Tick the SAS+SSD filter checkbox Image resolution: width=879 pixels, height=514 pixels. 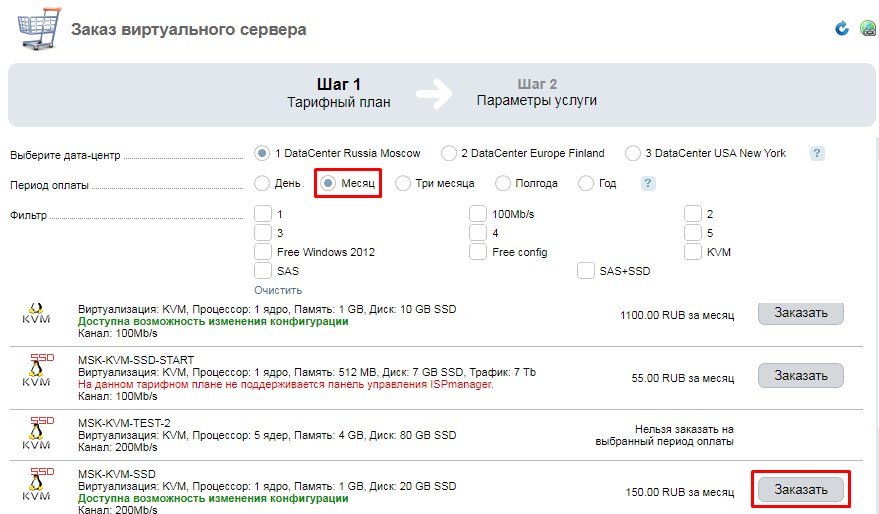click(x=586, y=271)
